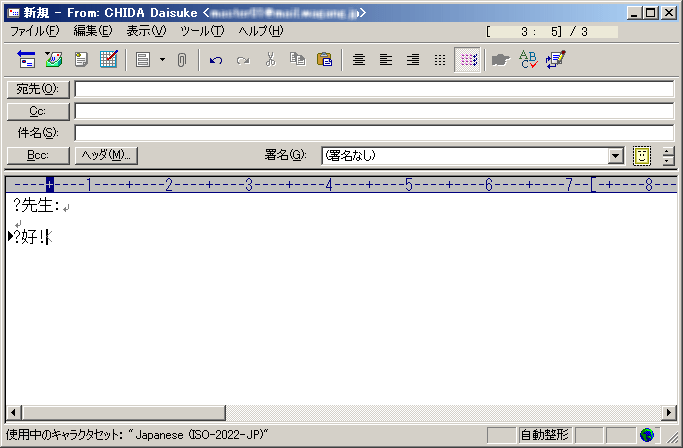Close the compose window

click(669, 13)
